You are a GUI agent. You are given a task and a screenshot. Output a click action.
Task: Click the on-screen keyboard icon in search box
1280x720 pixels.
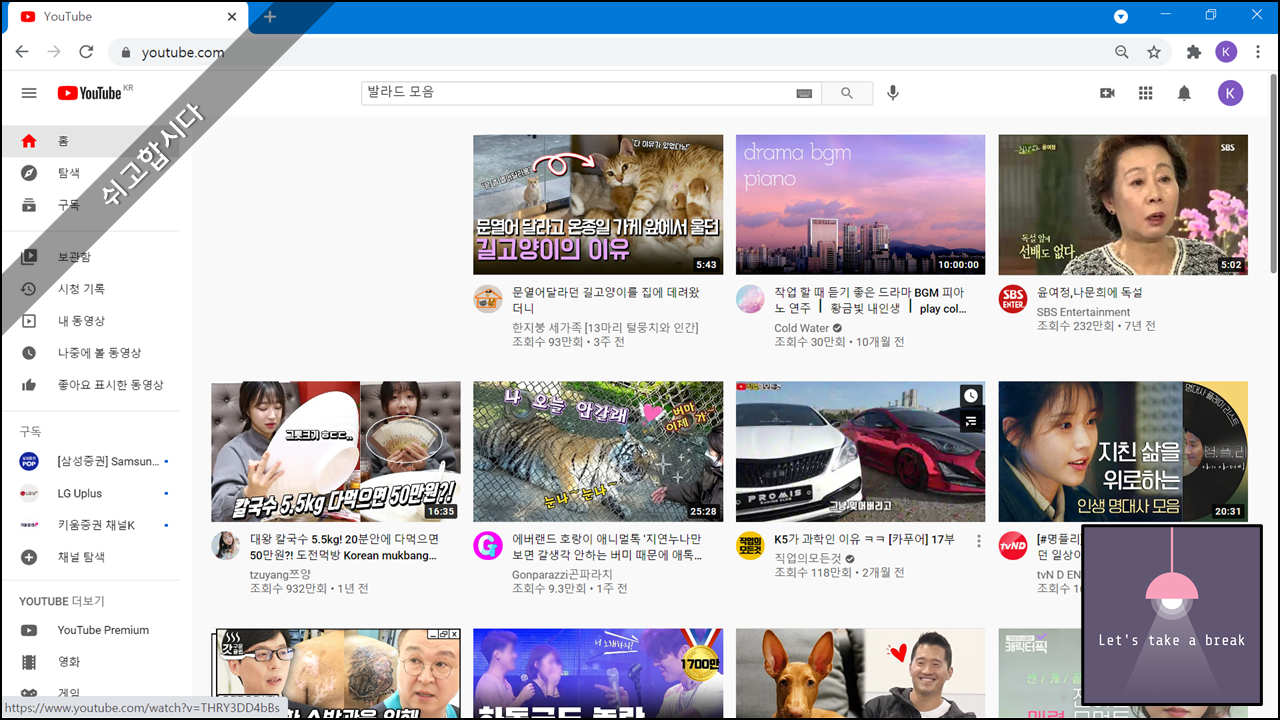pyautogui.click(x=804, y=93)
